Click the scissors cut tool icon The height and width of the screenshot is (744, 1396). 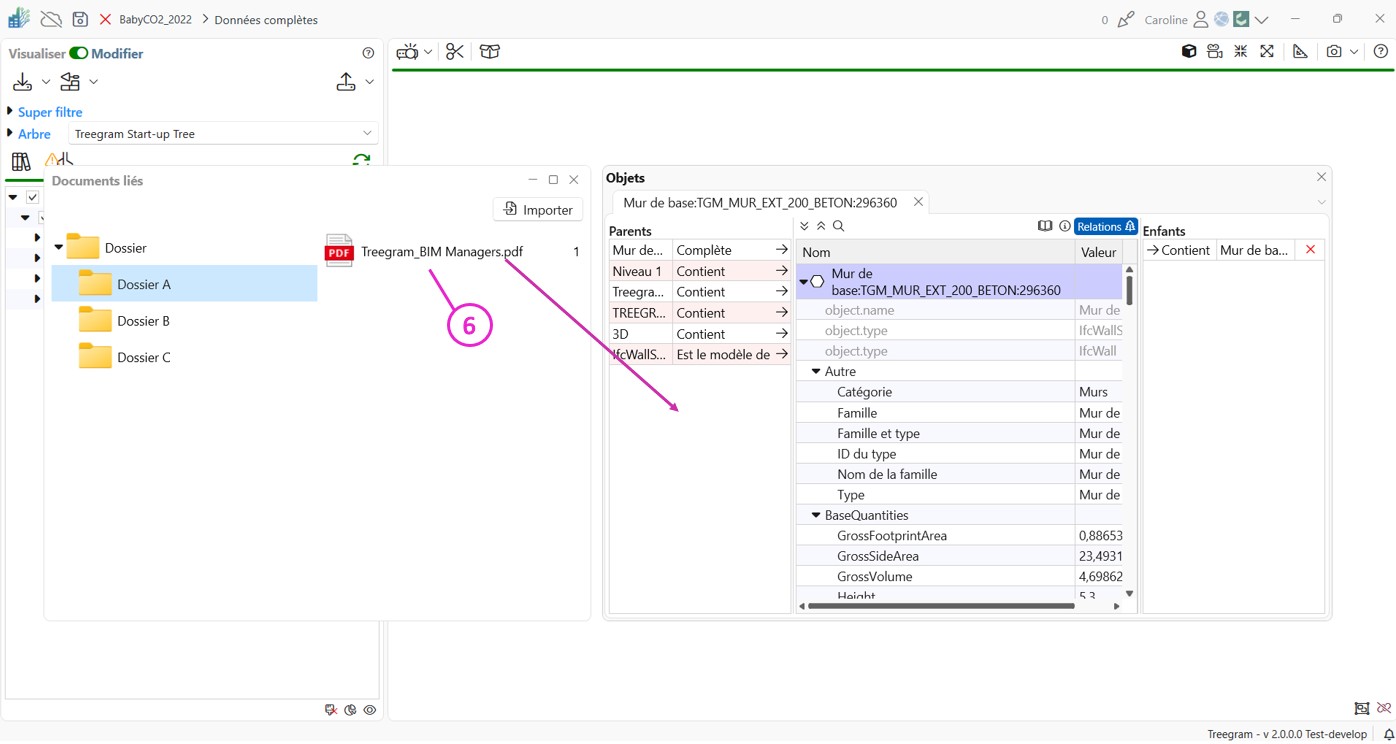click(x=455, y=52)
